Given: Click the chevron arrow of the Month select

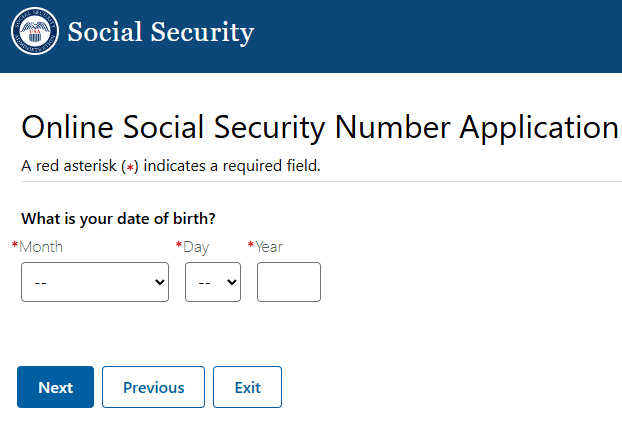Looking at the screenshot, I should (x=160, y=283).
